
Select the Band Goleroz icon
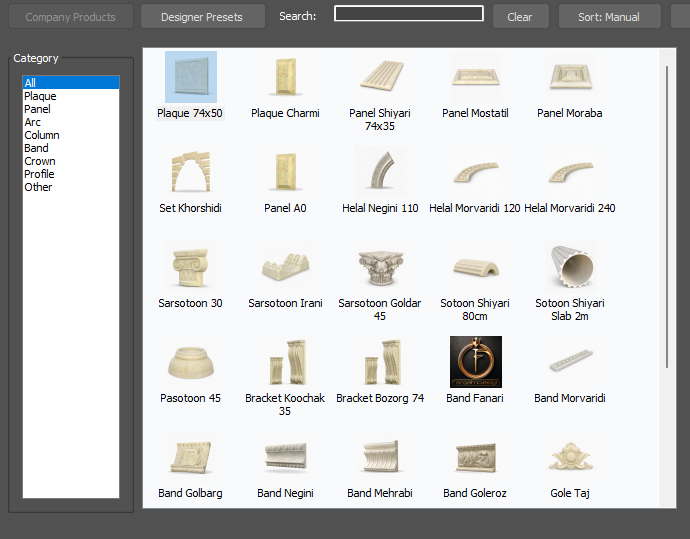[x=476, y=457]
